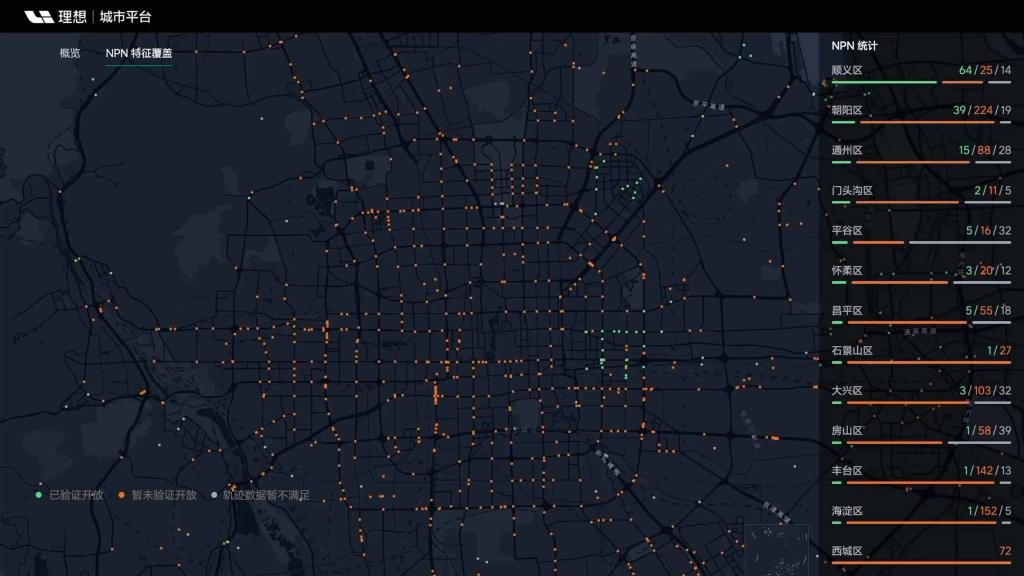Image resolution: width=1024 pixels, height=576 pixels.
Task: Click the 大兴区 progress bar
Action: click(x=920, y=402)
